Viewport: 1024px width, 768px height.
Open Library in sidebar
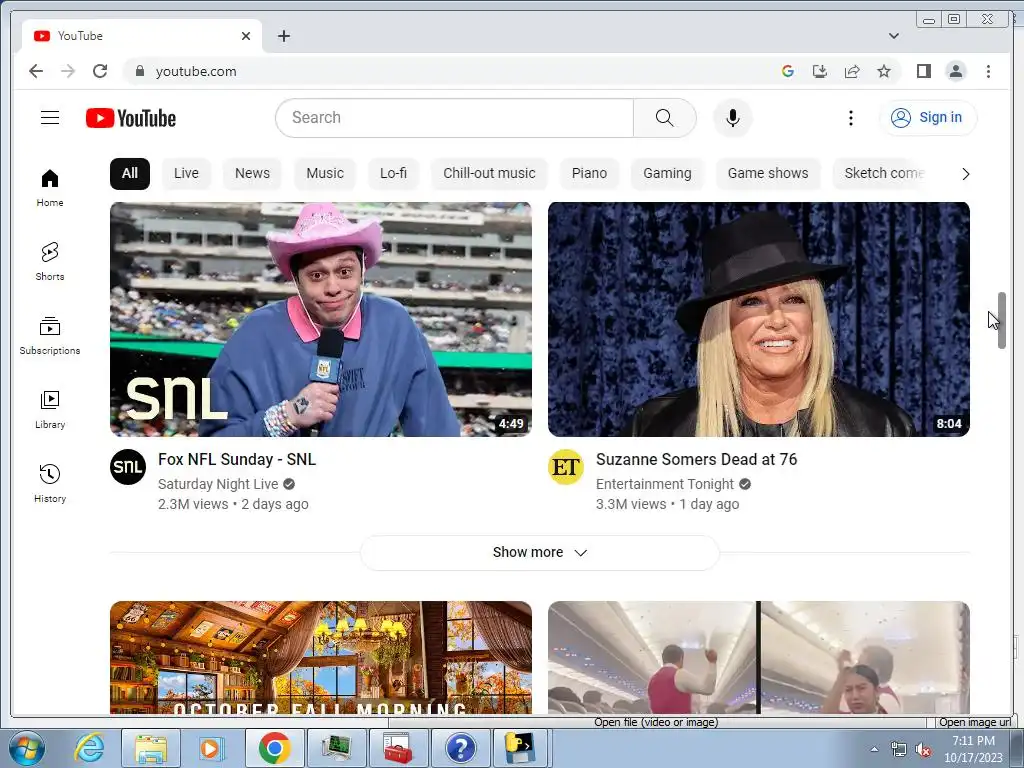[50, 409]
